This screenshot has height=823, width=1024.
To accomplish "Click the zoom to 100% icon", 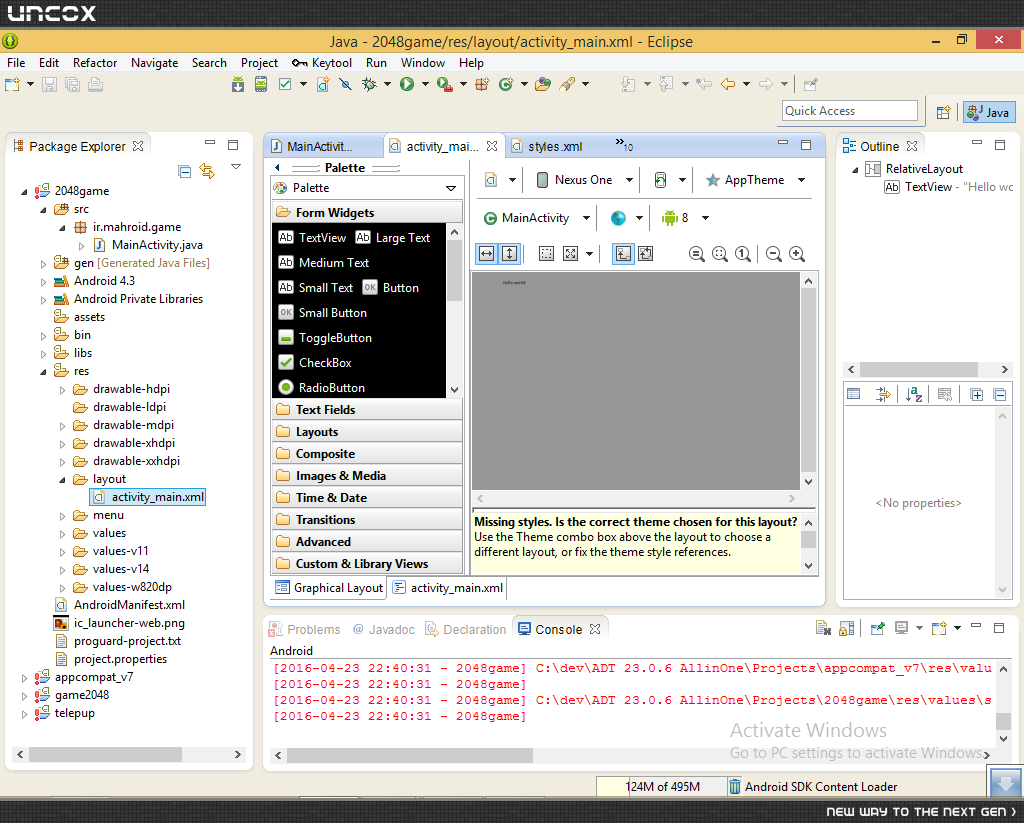I will [743, 254].
